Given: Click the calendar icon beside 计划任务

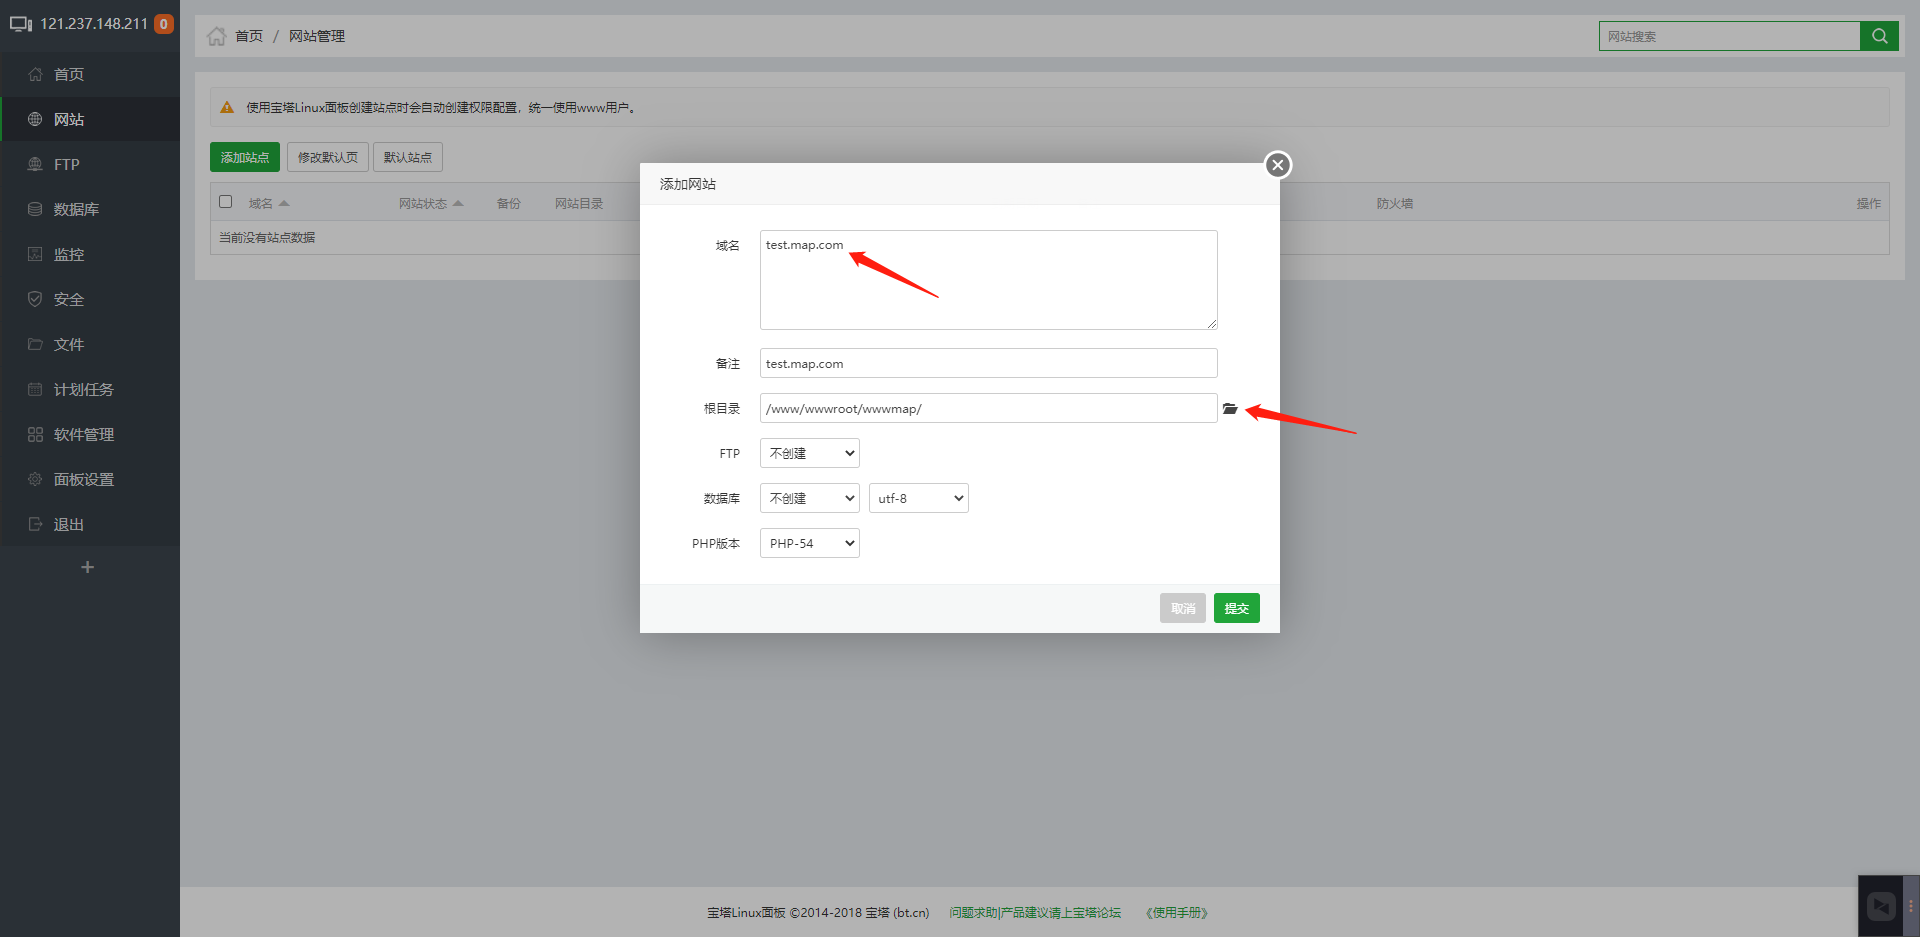Looking at the screenshot, I should (35, 389).
